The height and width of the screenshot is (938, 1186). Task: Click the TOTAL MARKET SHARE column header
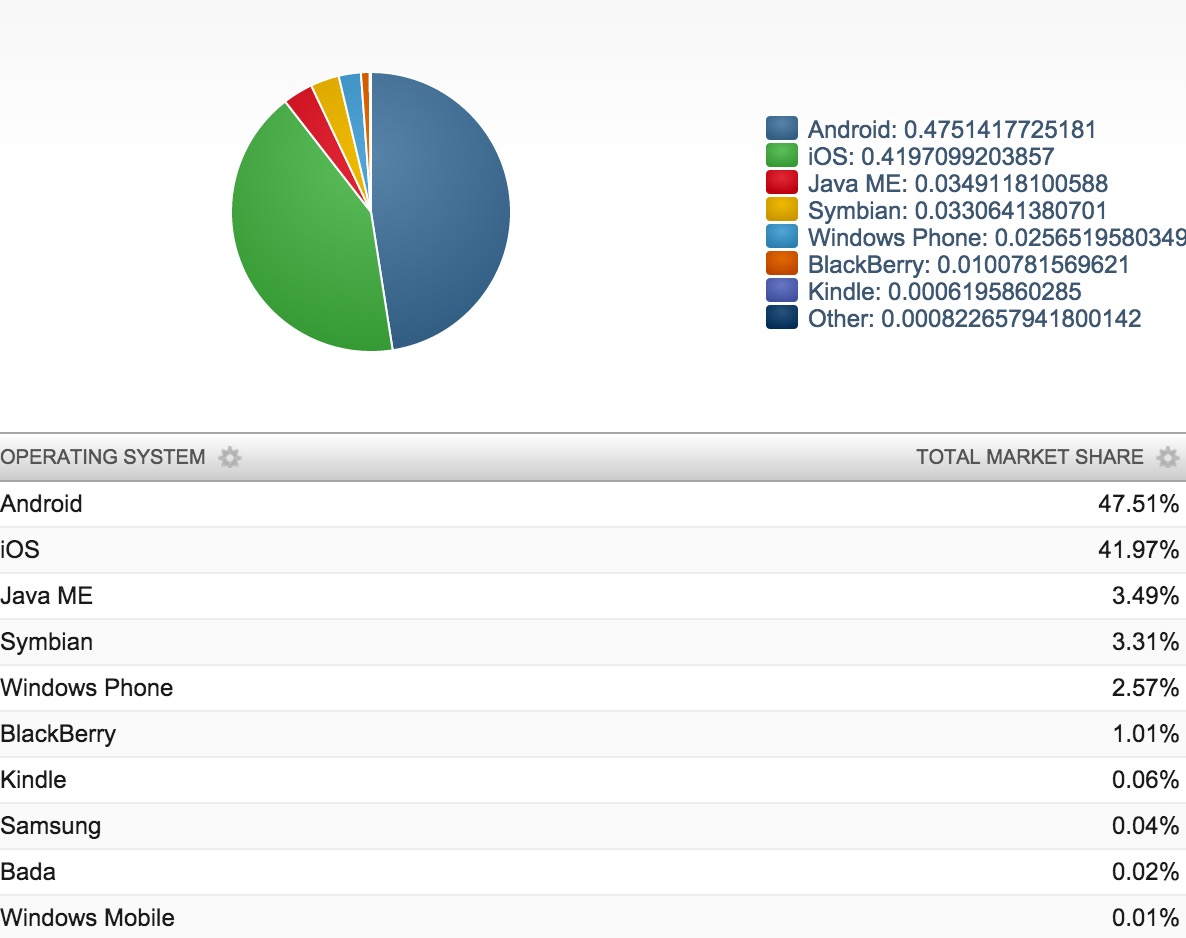click(x=1029, y=457)
